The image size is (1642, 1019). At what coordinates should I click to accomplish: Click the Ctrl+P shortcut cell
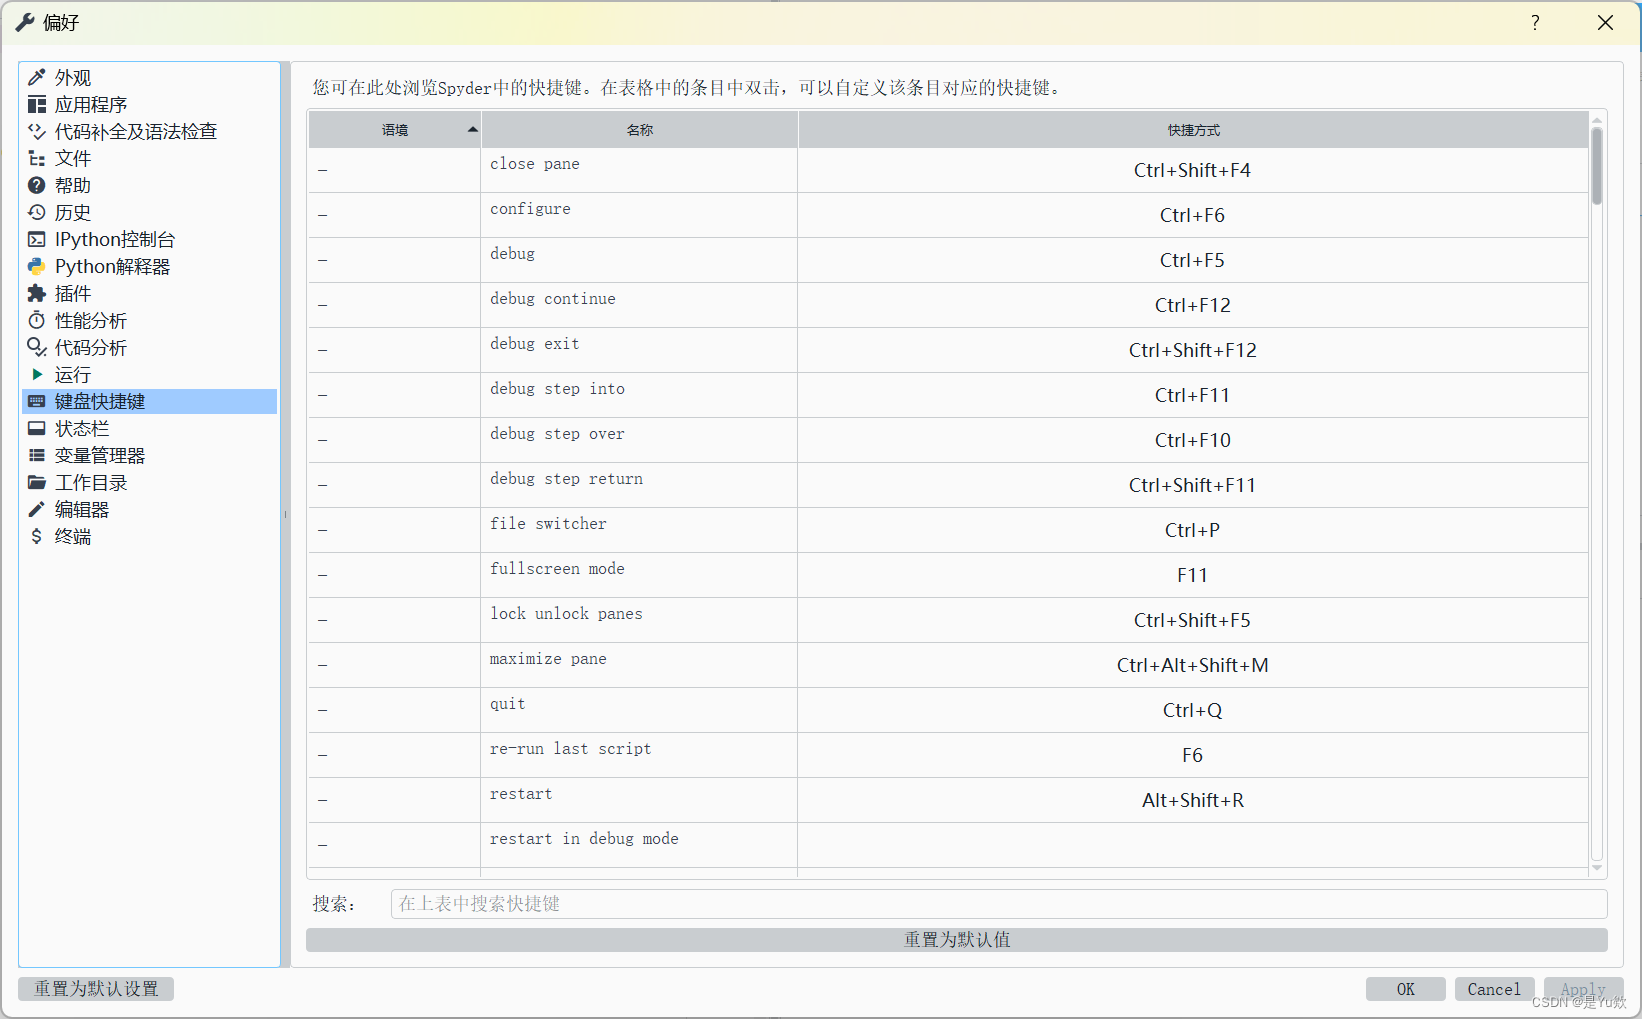tap(1193, 530)
